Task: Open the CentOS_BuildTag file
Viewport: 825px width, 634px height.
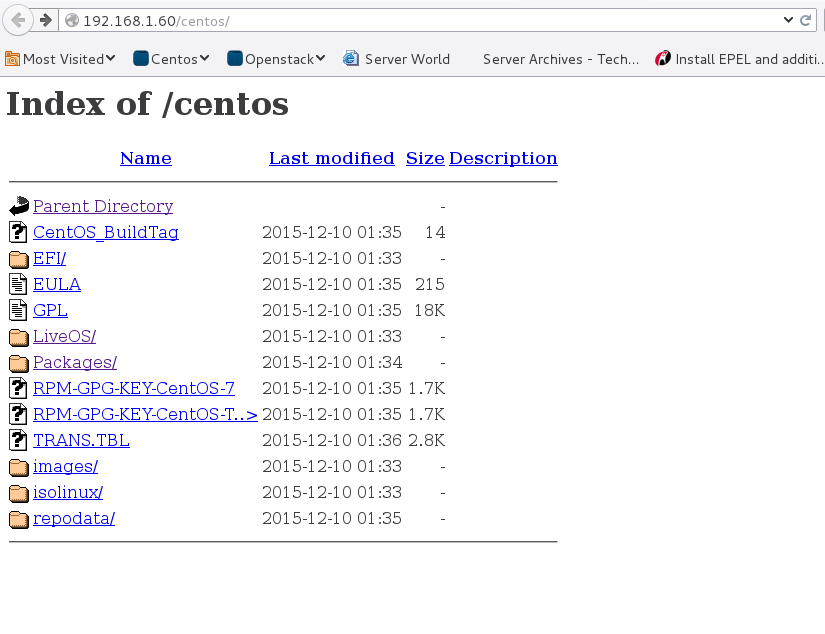Action: pos(106,232)
